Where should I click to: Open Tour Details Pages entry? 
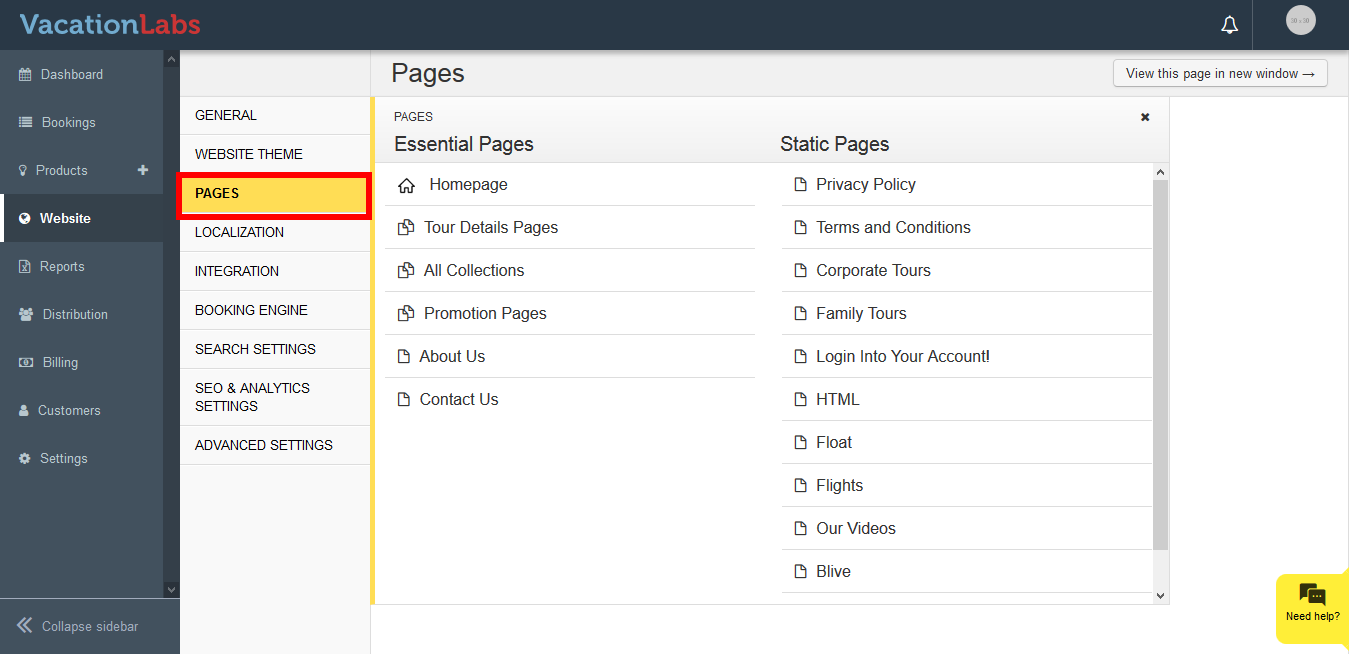click(x=490, y=228)
